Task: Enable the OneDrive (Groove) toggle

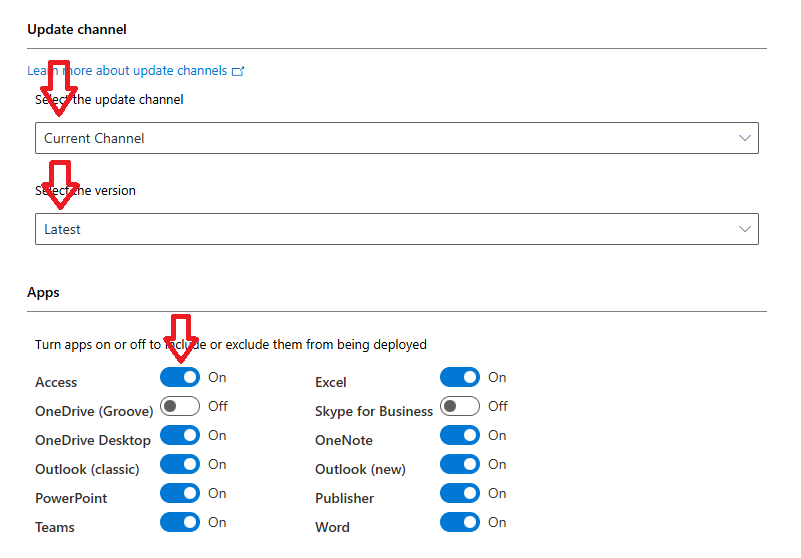Action: 180,407
